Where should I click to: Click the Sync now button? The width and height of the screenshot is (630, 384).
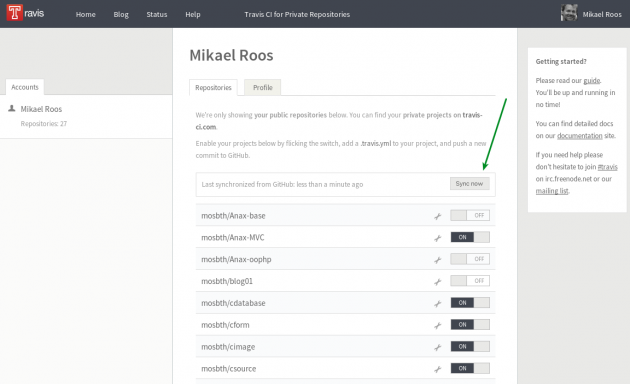pyautogui.click(x=470, y=184)
